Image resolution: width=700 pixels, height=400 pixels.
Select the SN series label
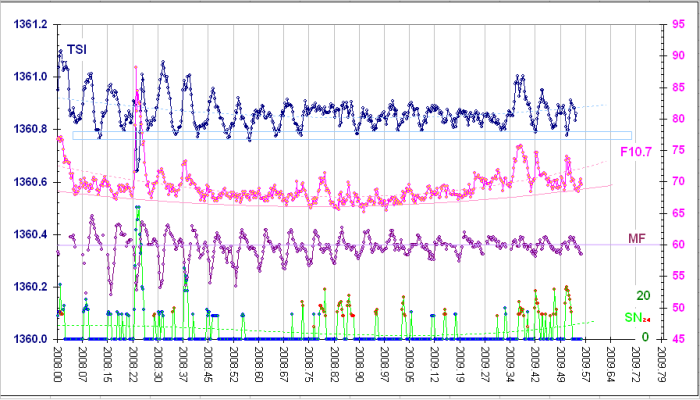(632, 317)
